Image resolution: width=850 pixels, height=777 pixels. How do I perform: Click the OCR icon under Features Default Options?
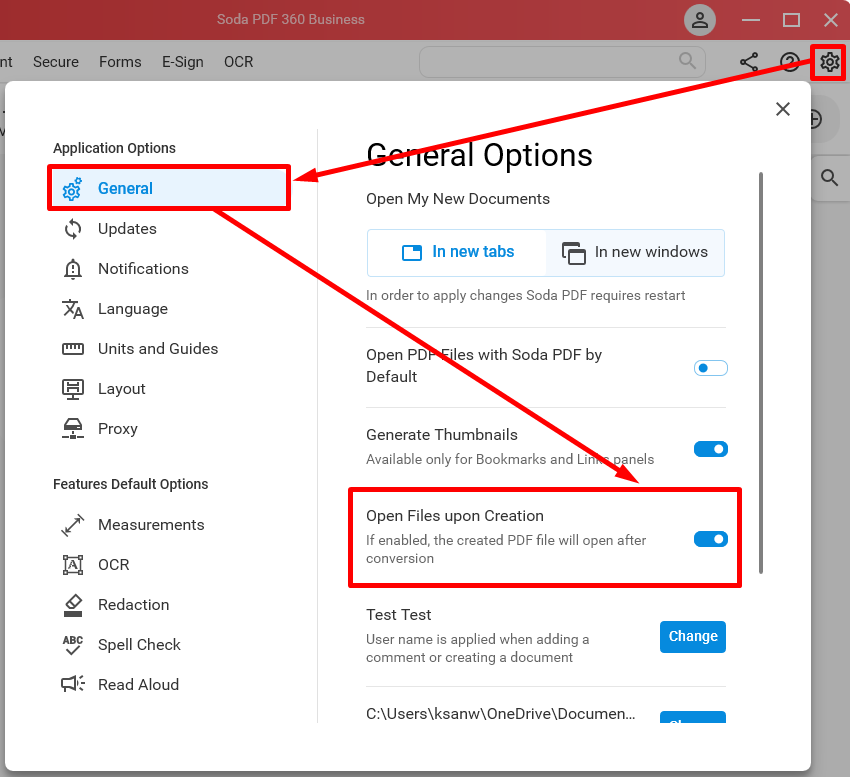pos(73,565)
